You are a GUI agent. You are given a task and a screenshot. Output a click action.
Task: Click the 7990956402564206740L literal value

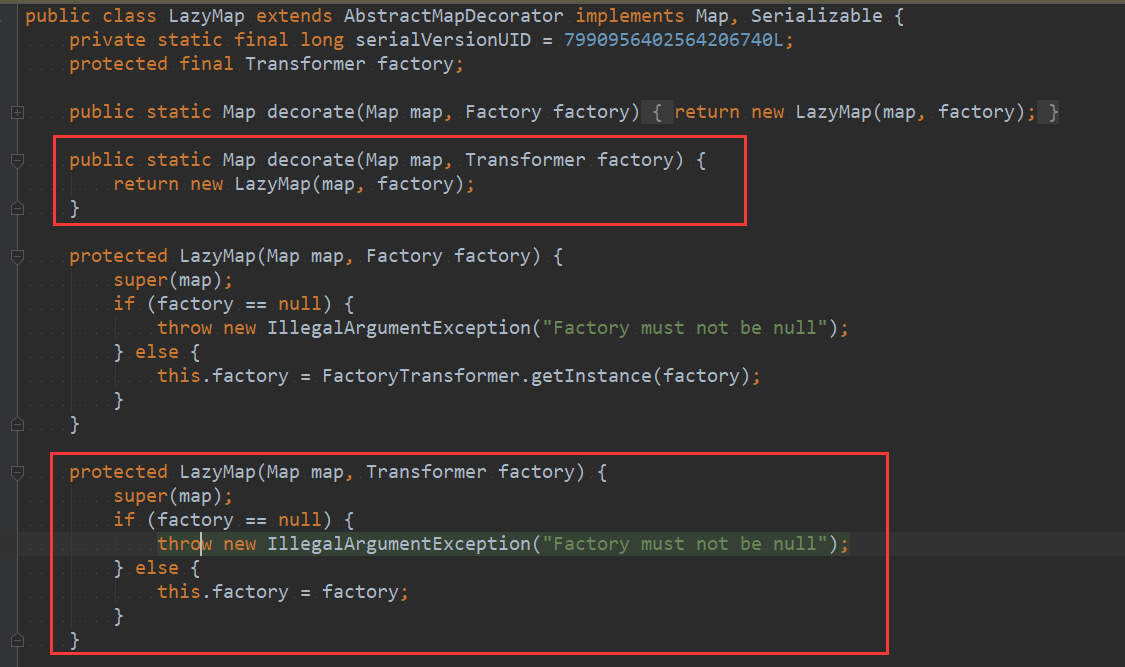[x=674, y=40]
